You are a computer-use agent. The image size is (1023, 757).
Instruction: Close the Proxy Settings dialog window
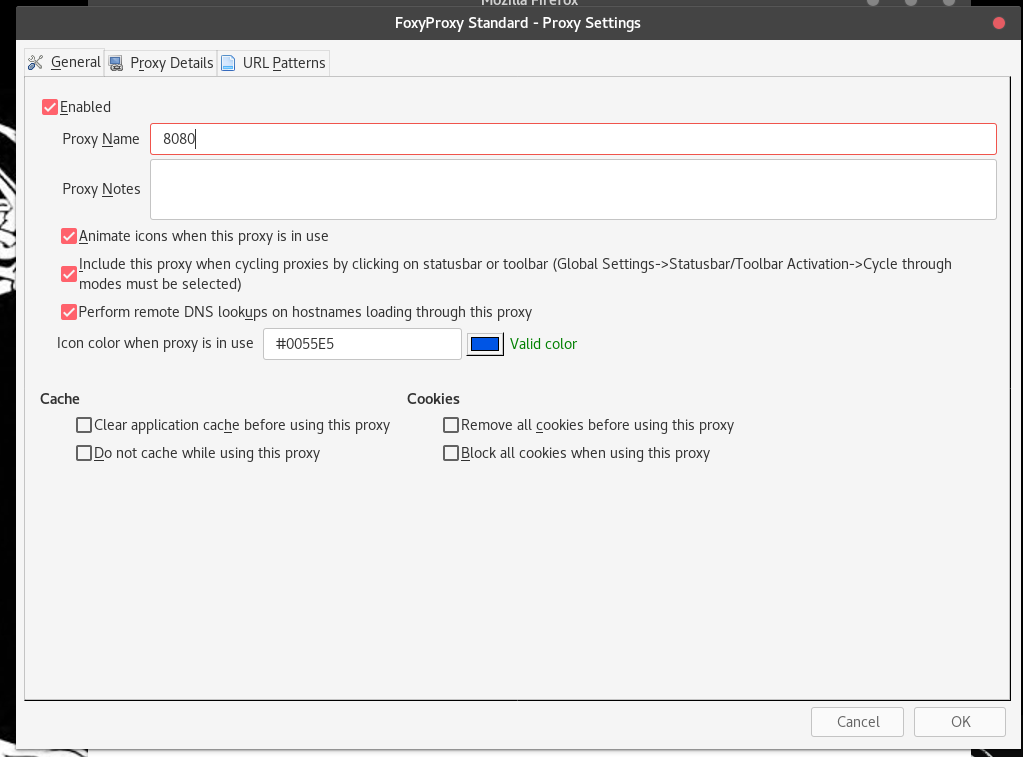[998, 22]
